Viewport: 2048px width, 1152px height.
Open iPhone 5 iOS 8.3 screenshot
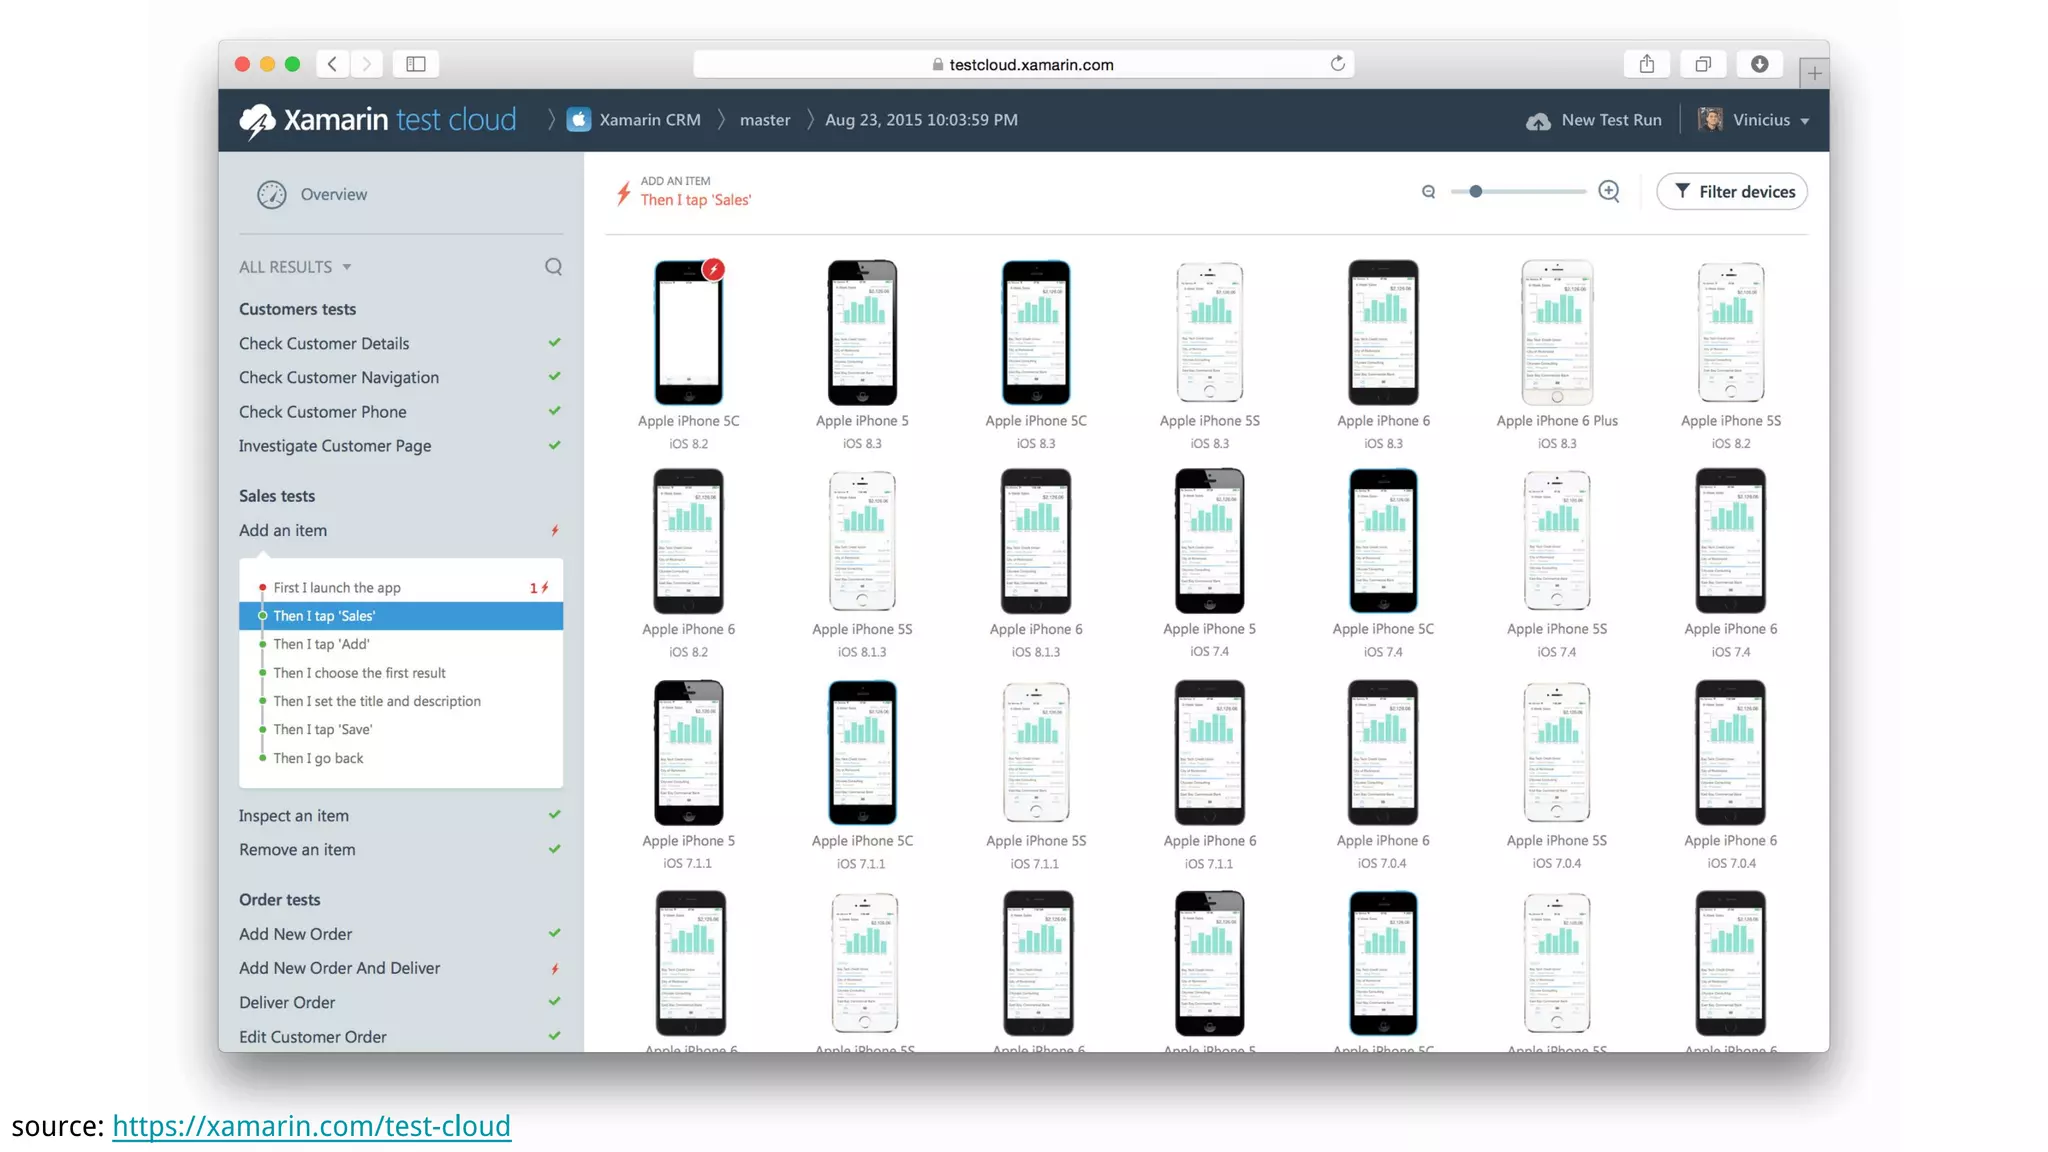[x=862, y=333]
